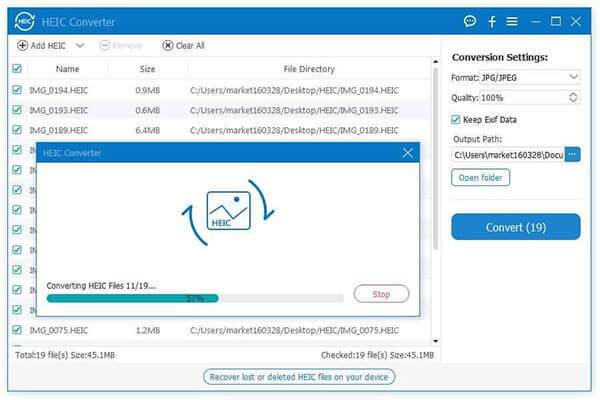This screenshot has width=600, height=400.
Task: Stop the conversion in progress
Action: point(382,294)
